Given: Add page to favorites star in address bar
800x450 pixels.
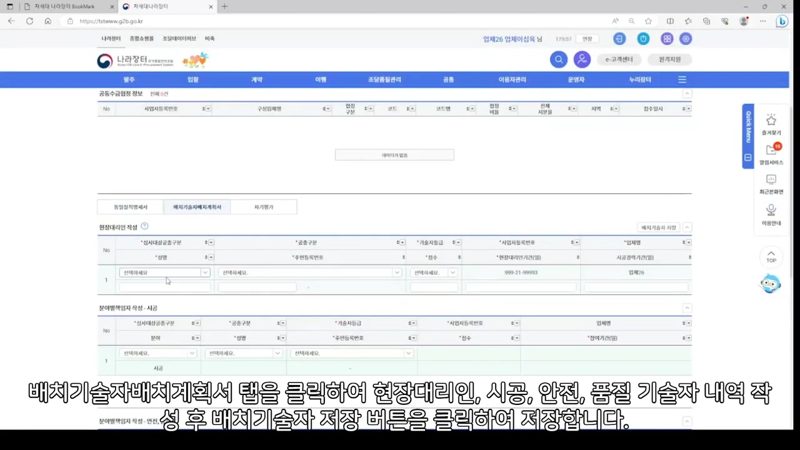Looking at the screenshot, I should click(648, 21).
